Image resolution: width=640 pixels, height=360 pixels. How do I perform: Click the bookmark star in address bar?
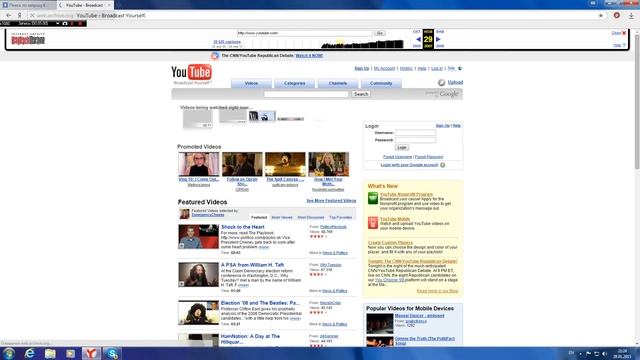[601, 16]
